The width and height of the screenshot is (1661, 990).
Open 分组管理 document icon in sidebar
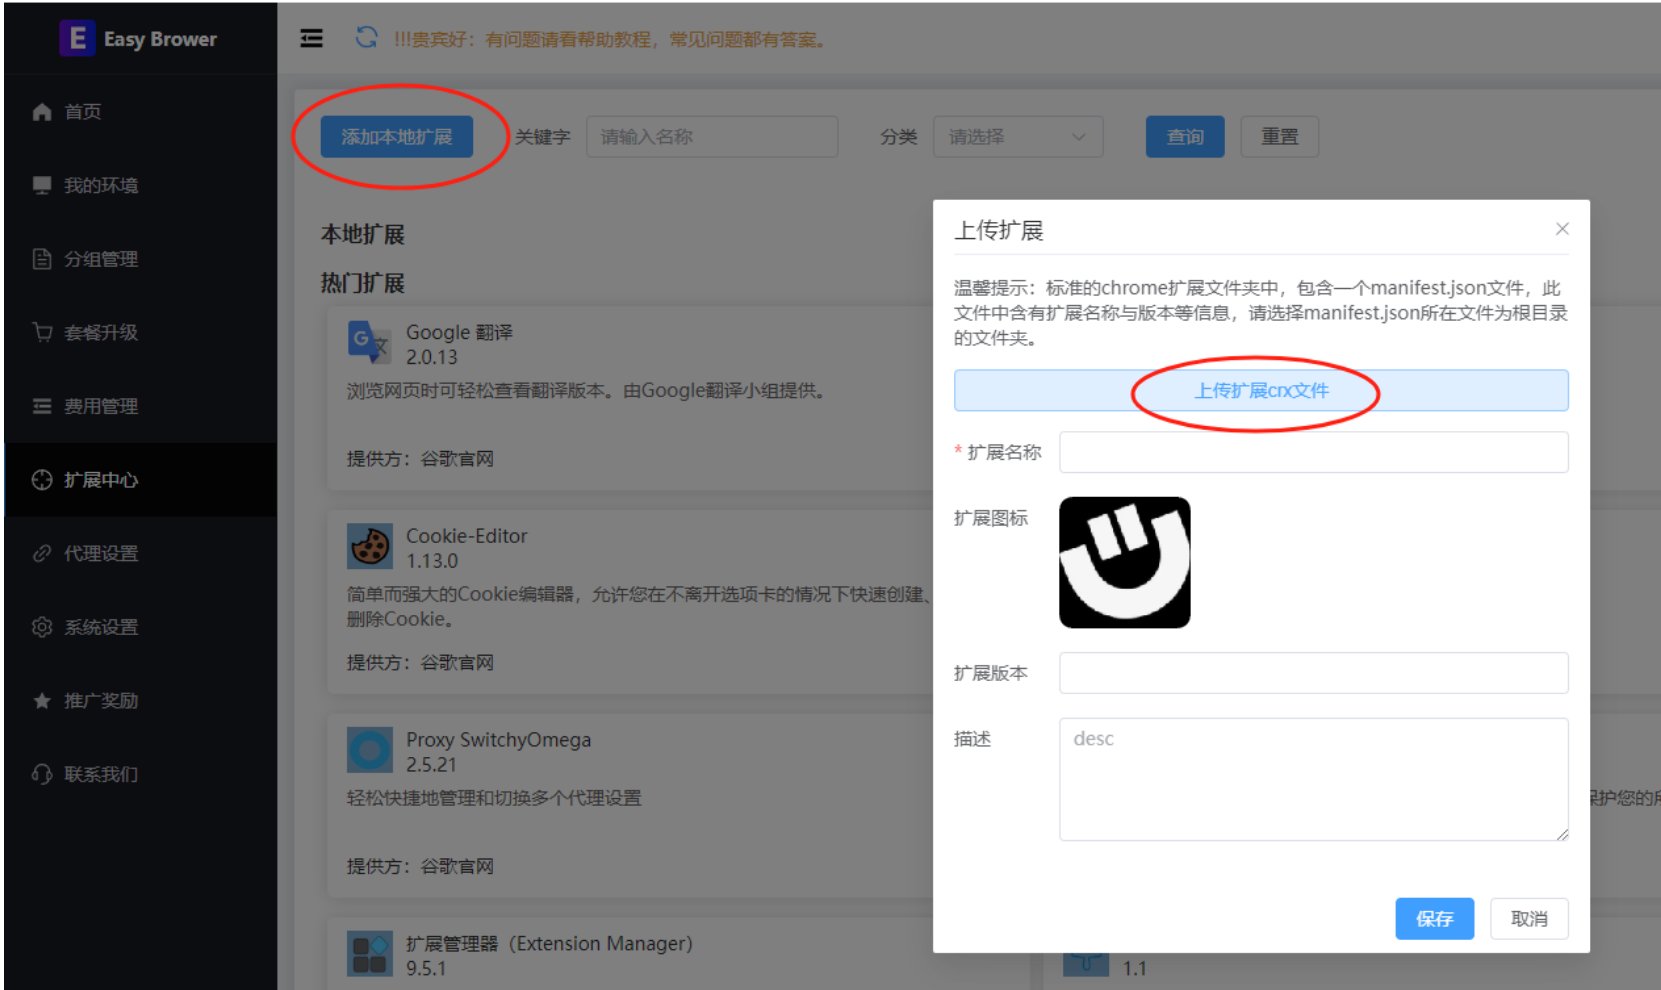(x=42, y=259)
